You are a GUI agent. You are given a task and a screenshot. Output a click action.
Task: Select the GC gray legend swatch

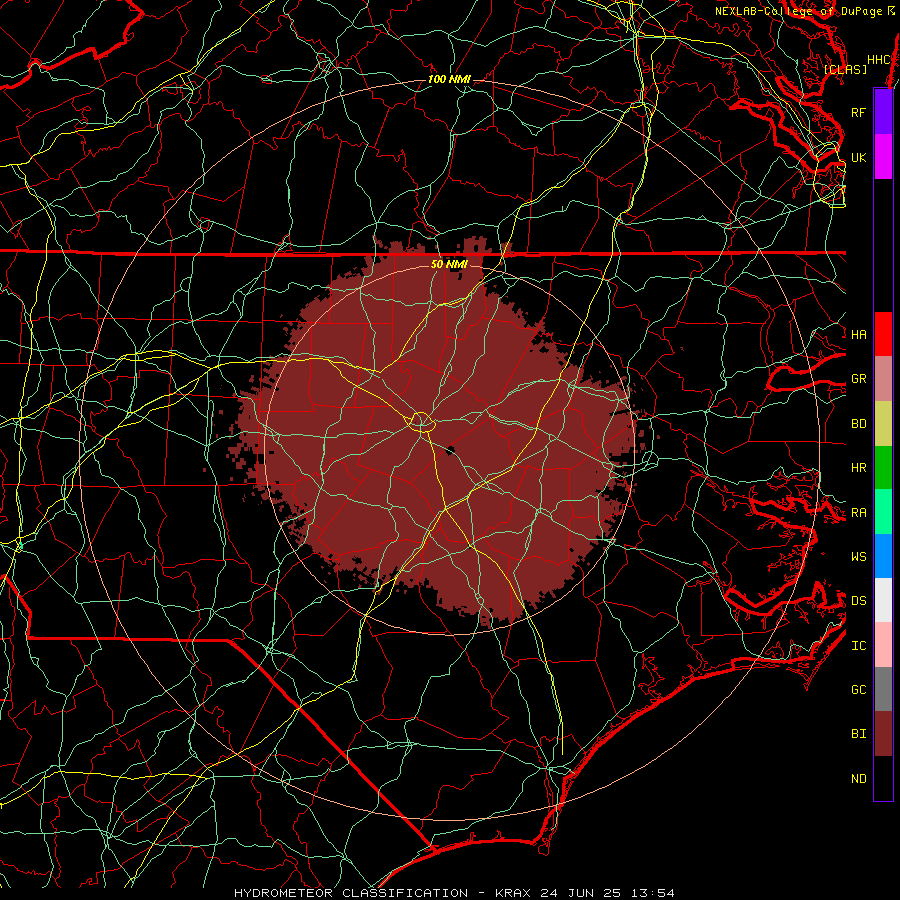point(883,689)
